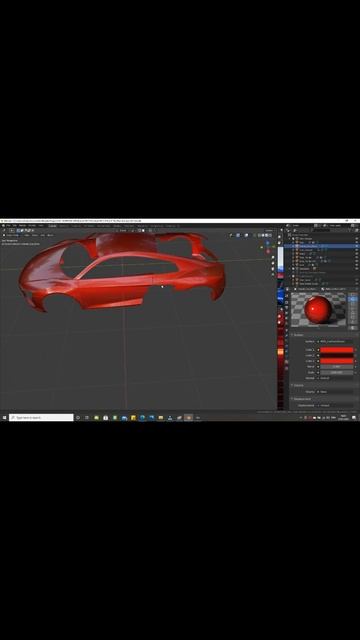Switch viewport to Solid shading
The width and height of the screenshot is (360, 640).
tap(263, 235)
